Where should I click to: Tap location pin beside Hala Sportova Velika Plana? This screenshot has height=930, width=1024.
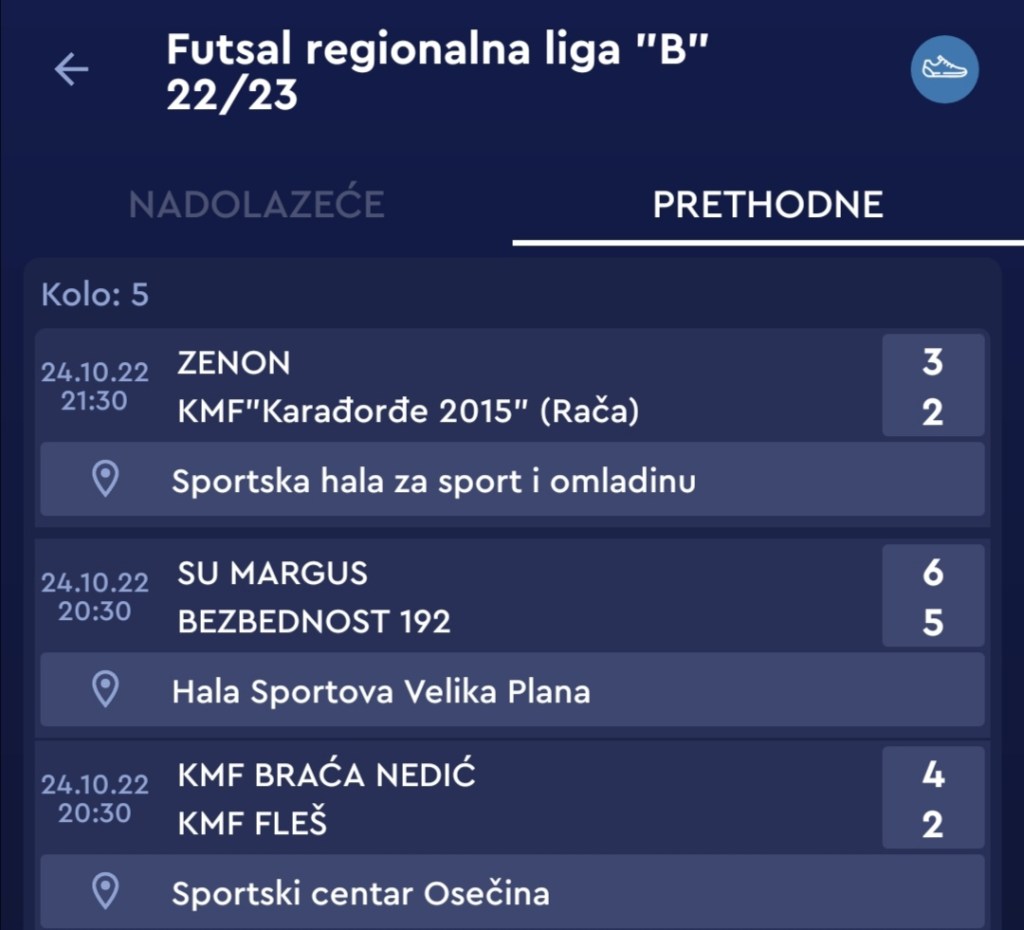coord(105,690)
